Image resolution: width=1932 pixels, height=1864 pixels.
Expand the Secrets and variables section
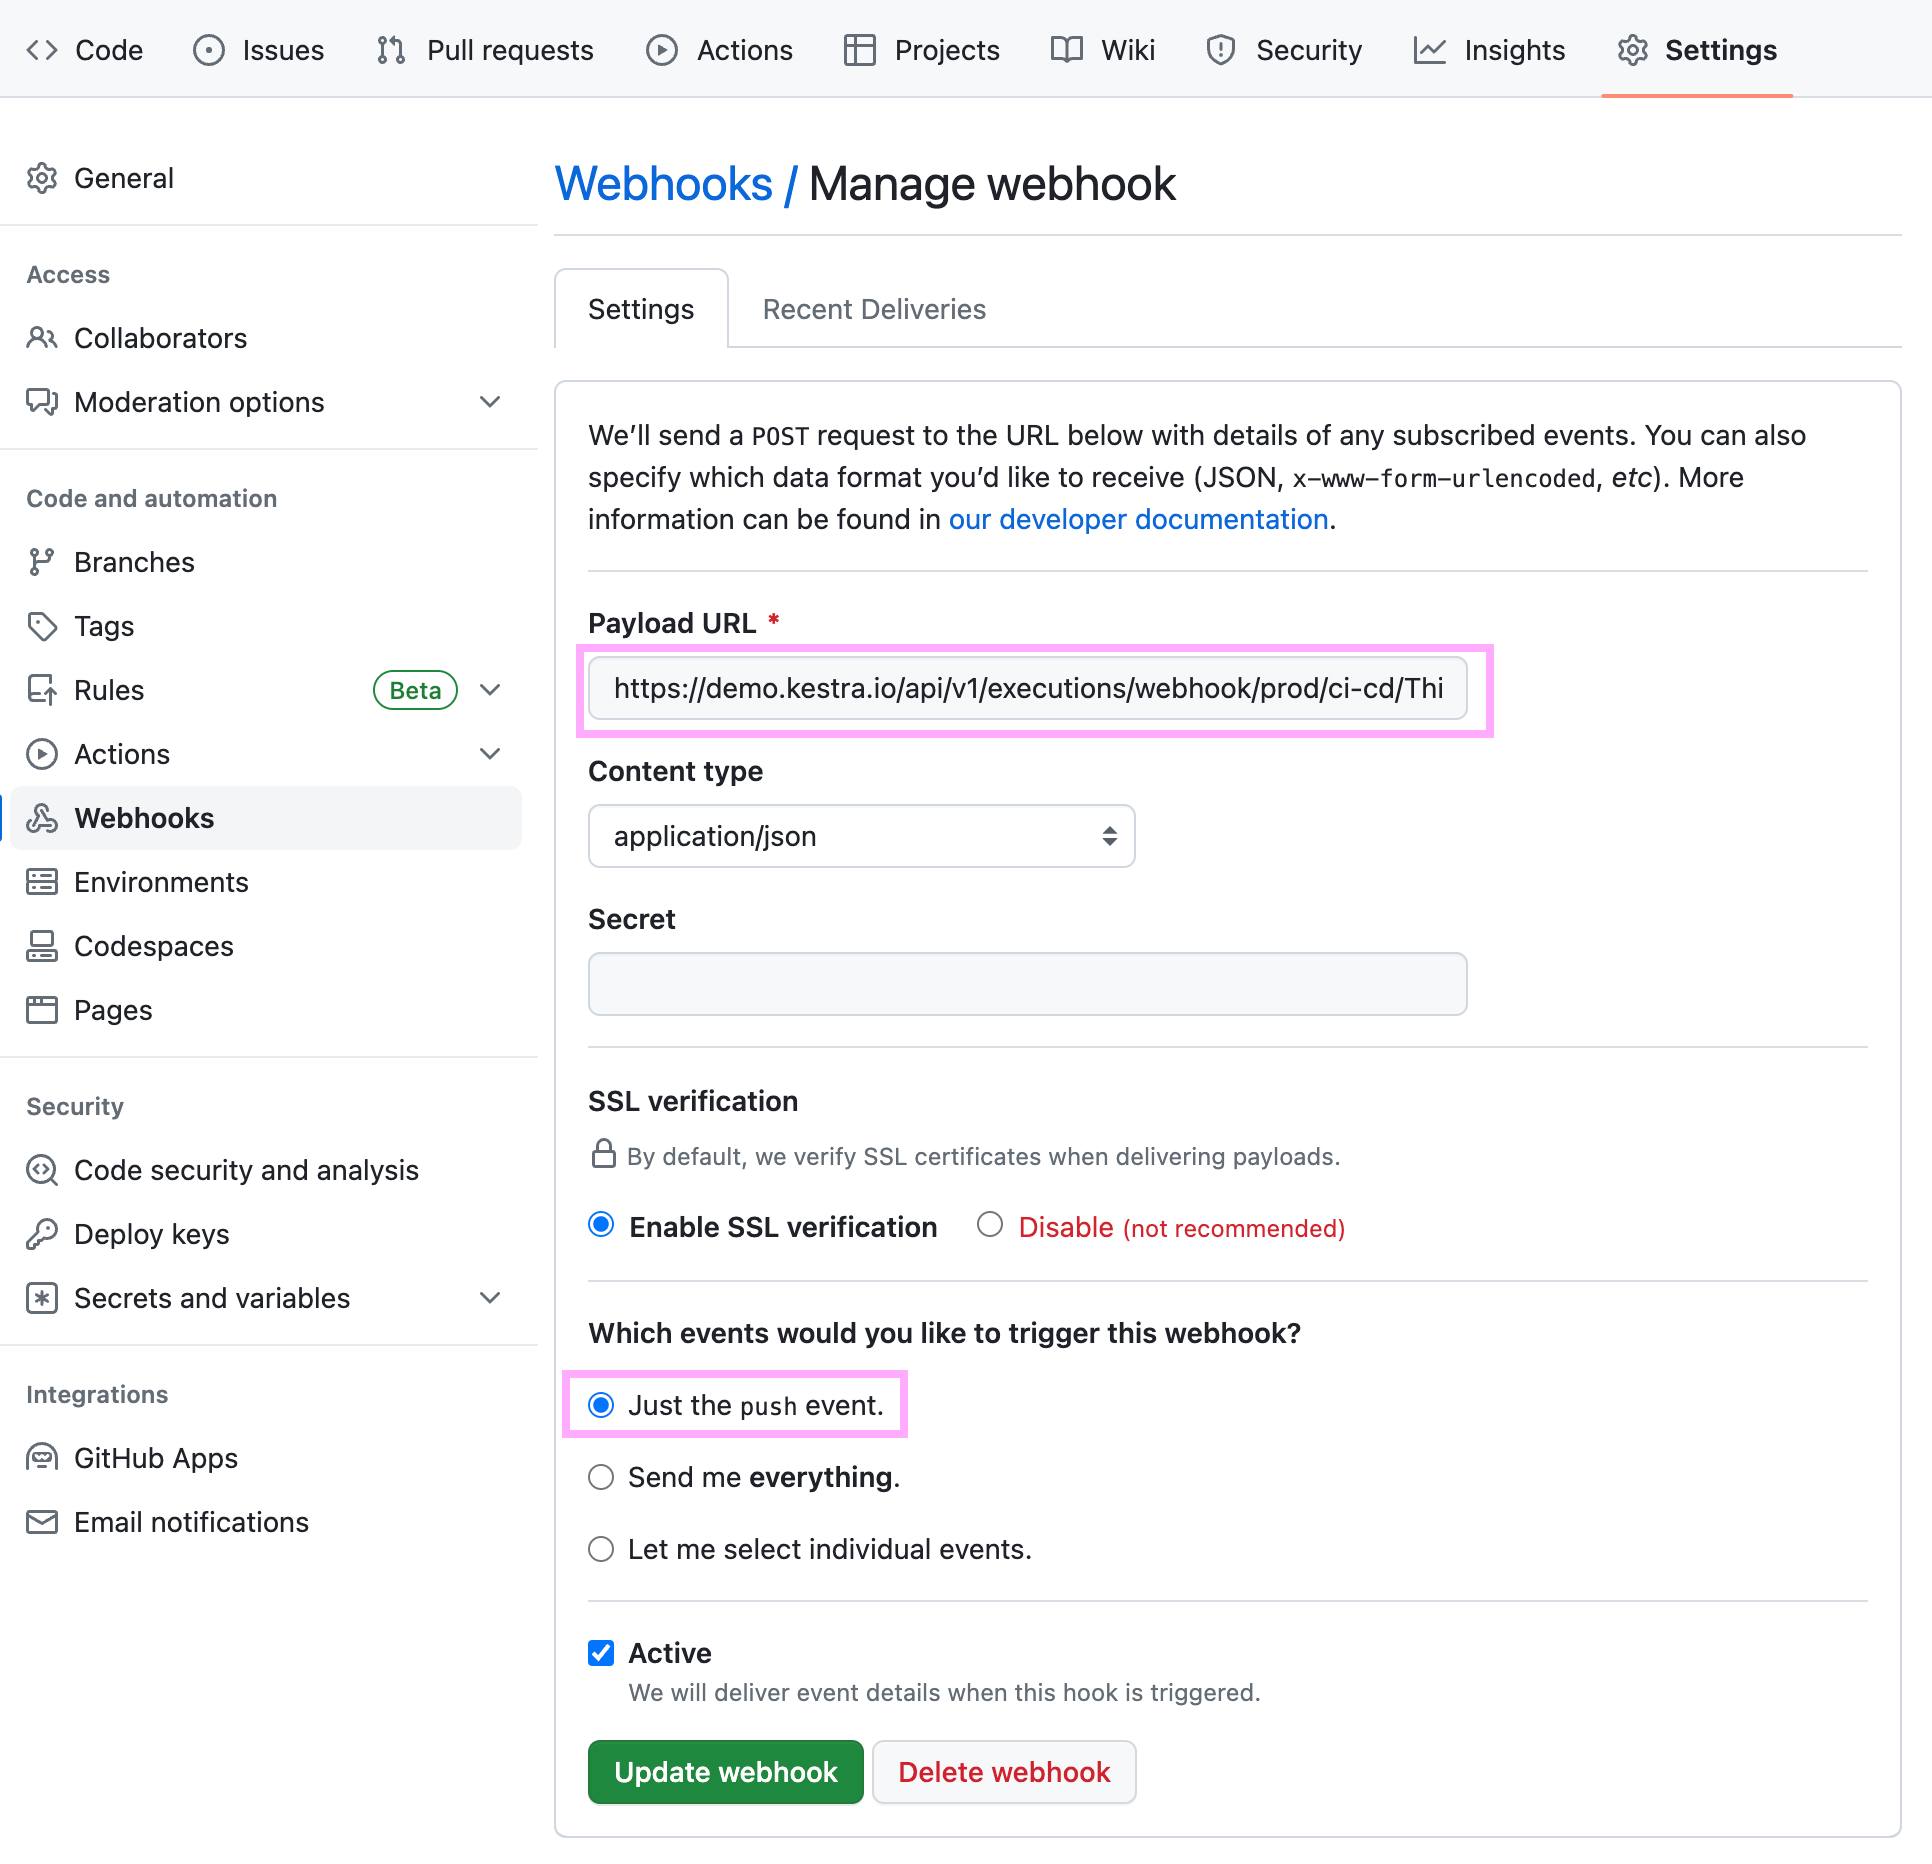tap(490, 1298)
